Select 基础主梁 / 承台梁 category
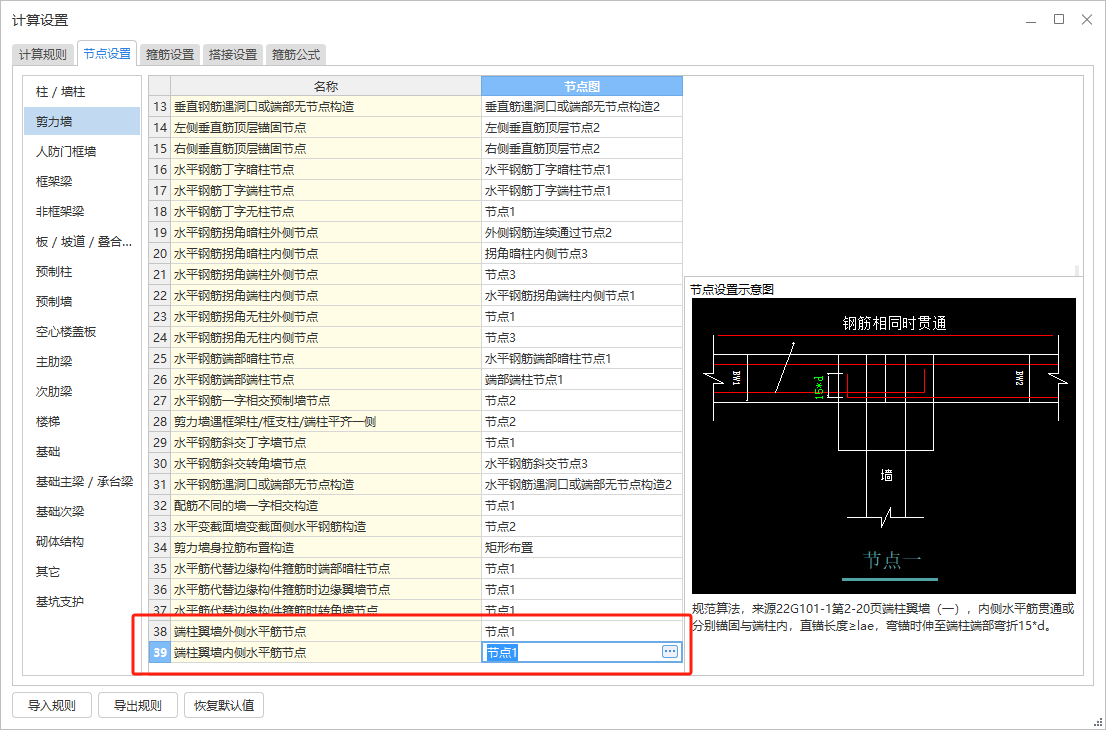 [x=82, y=482]
